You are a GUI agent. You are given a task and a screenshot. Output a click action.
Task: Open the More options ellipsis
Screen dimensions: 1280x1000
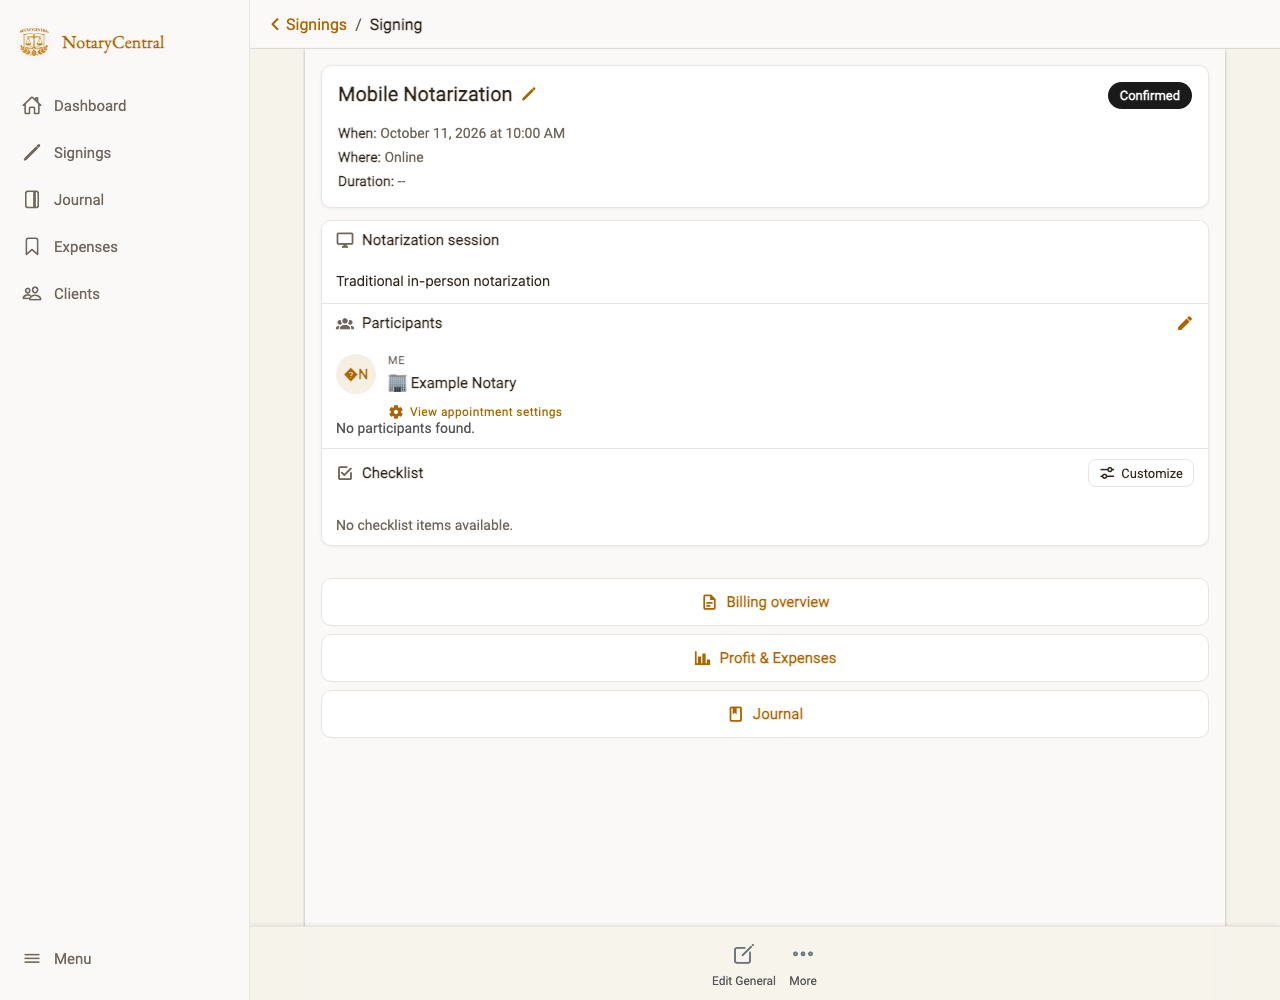tap(803, 966)
